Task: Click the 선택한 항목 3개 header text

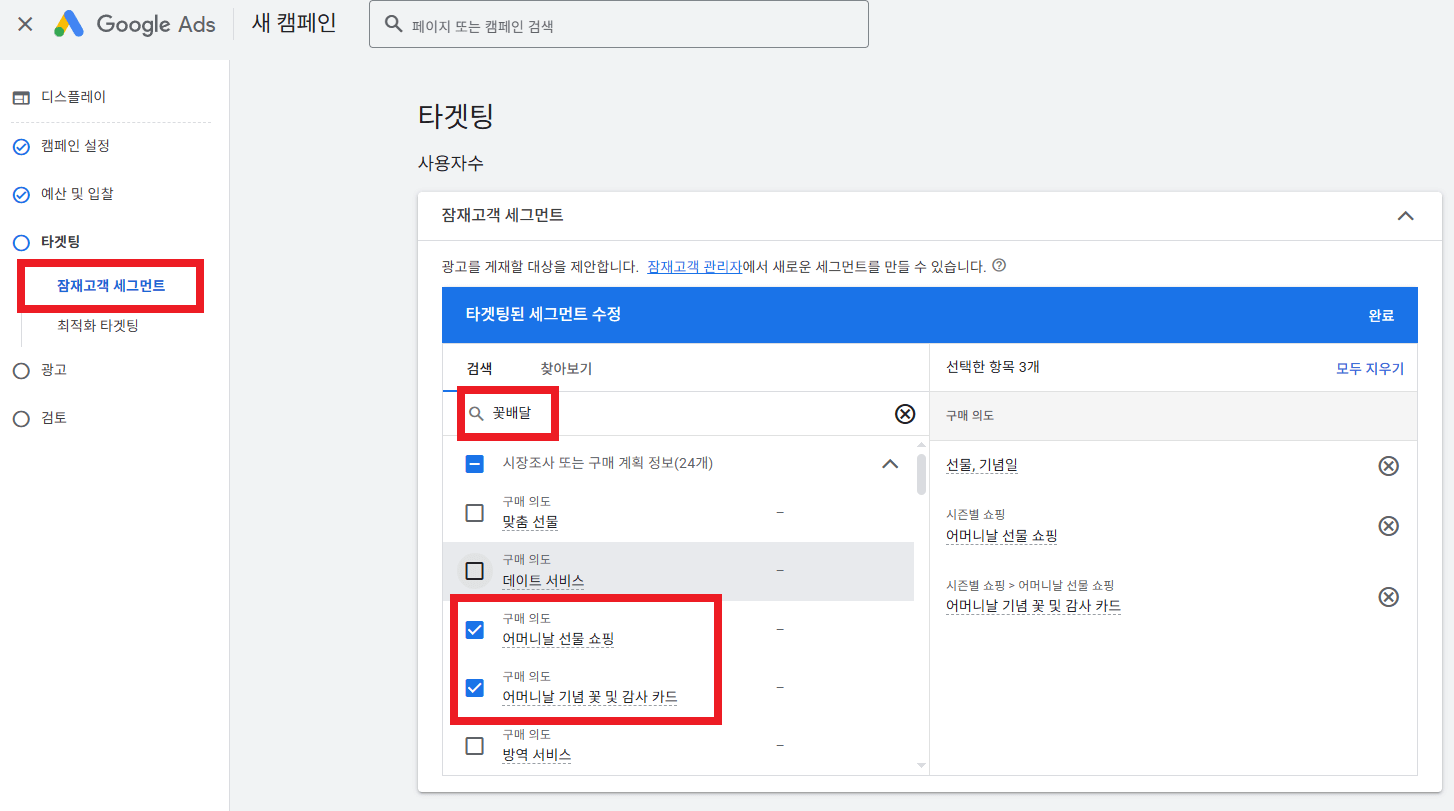Action: (x=993, y=367)
